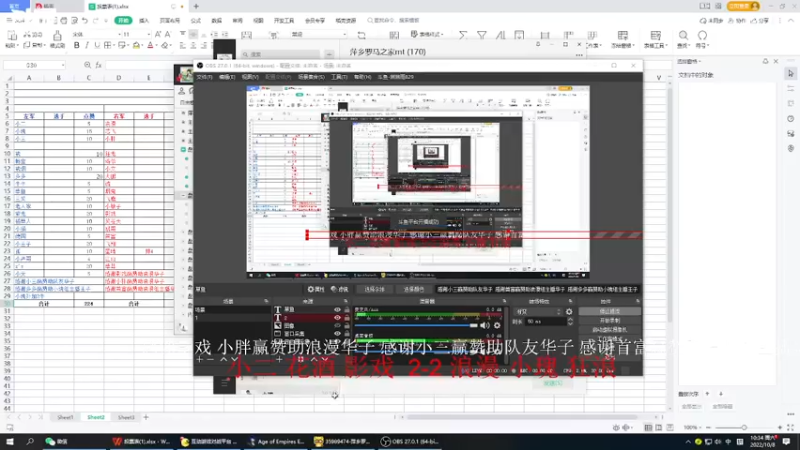Click the cell name box in WPS
Viewport: 800px width, 450px height.
coord(34,65)
